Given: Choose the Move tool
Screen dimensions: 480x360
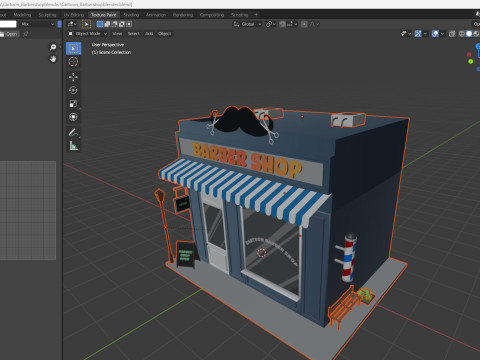Looking at the screenshot, I should click(x=73, y=77).
